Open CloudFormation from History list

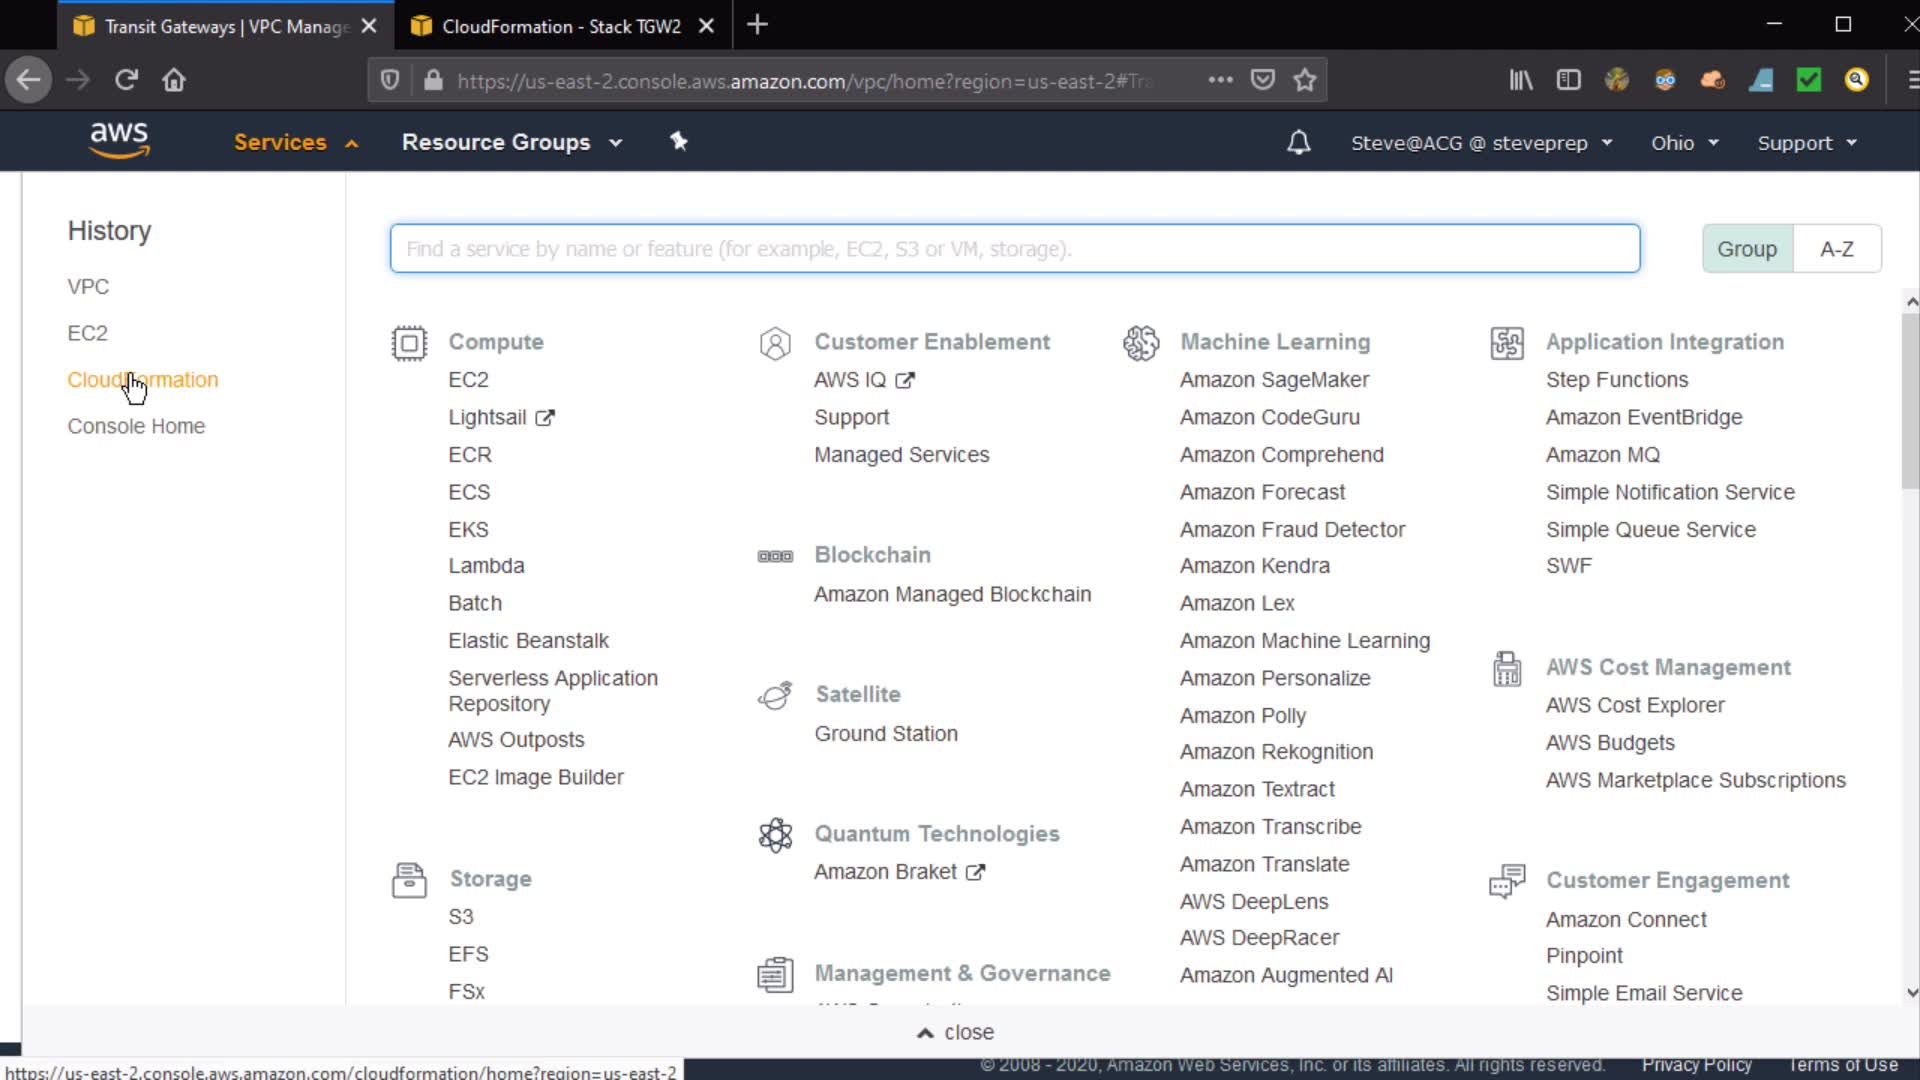click(143, 380)
